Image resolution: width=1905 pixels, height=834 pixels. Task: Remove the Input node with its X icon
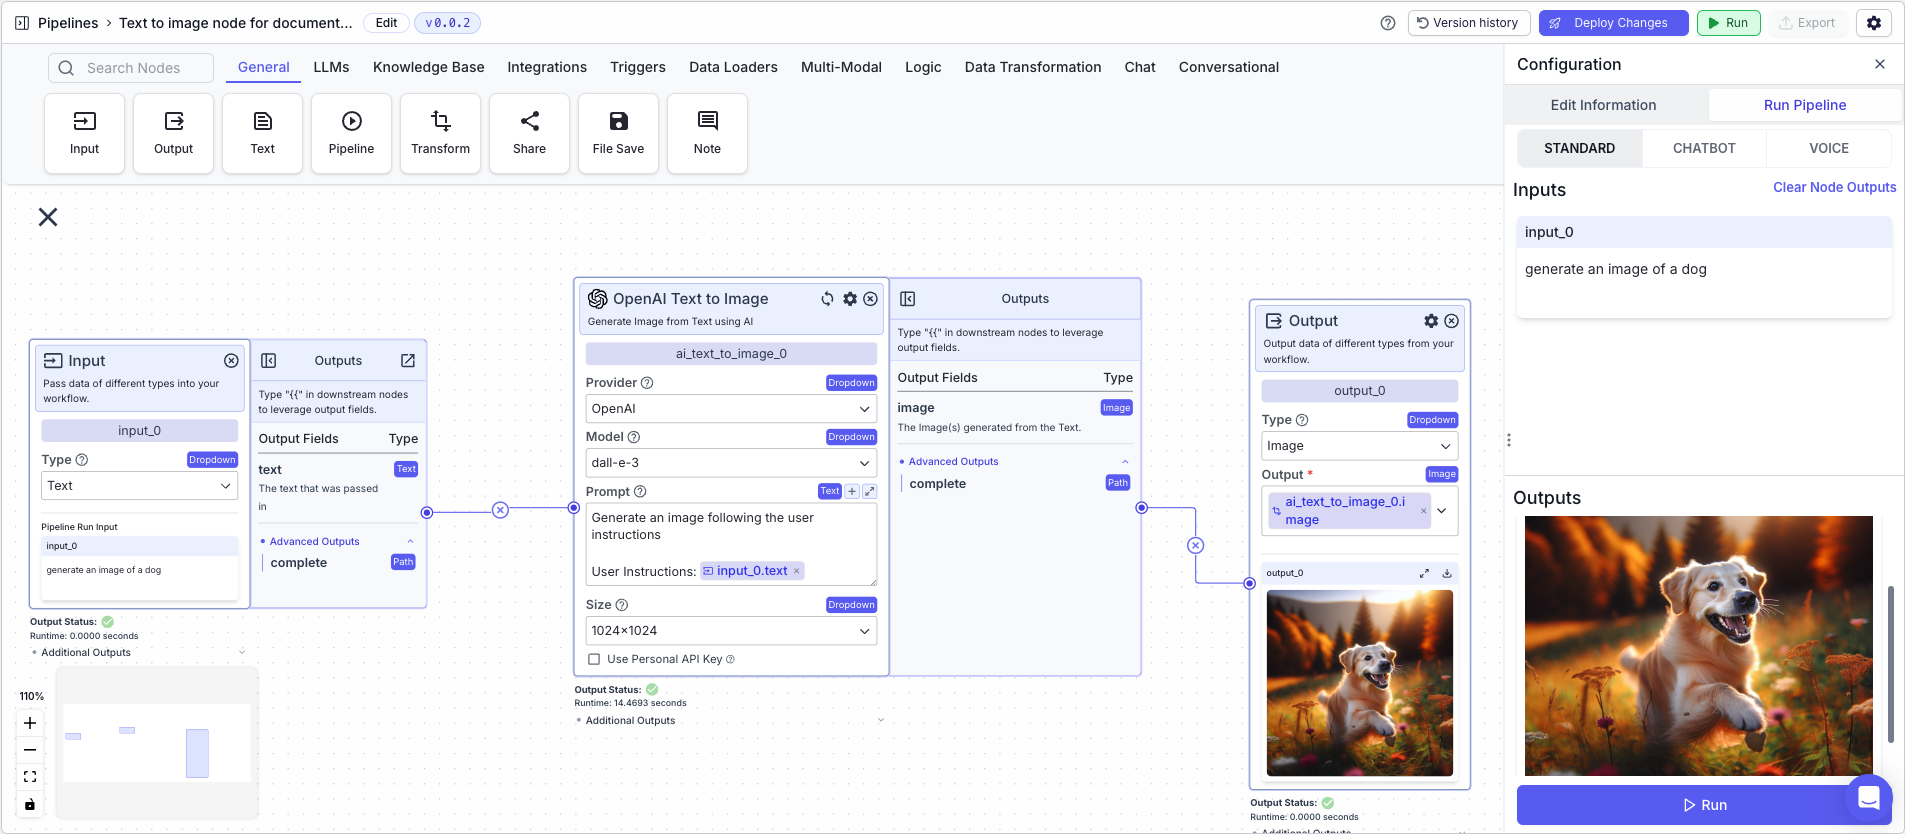(x=231, y=361)
